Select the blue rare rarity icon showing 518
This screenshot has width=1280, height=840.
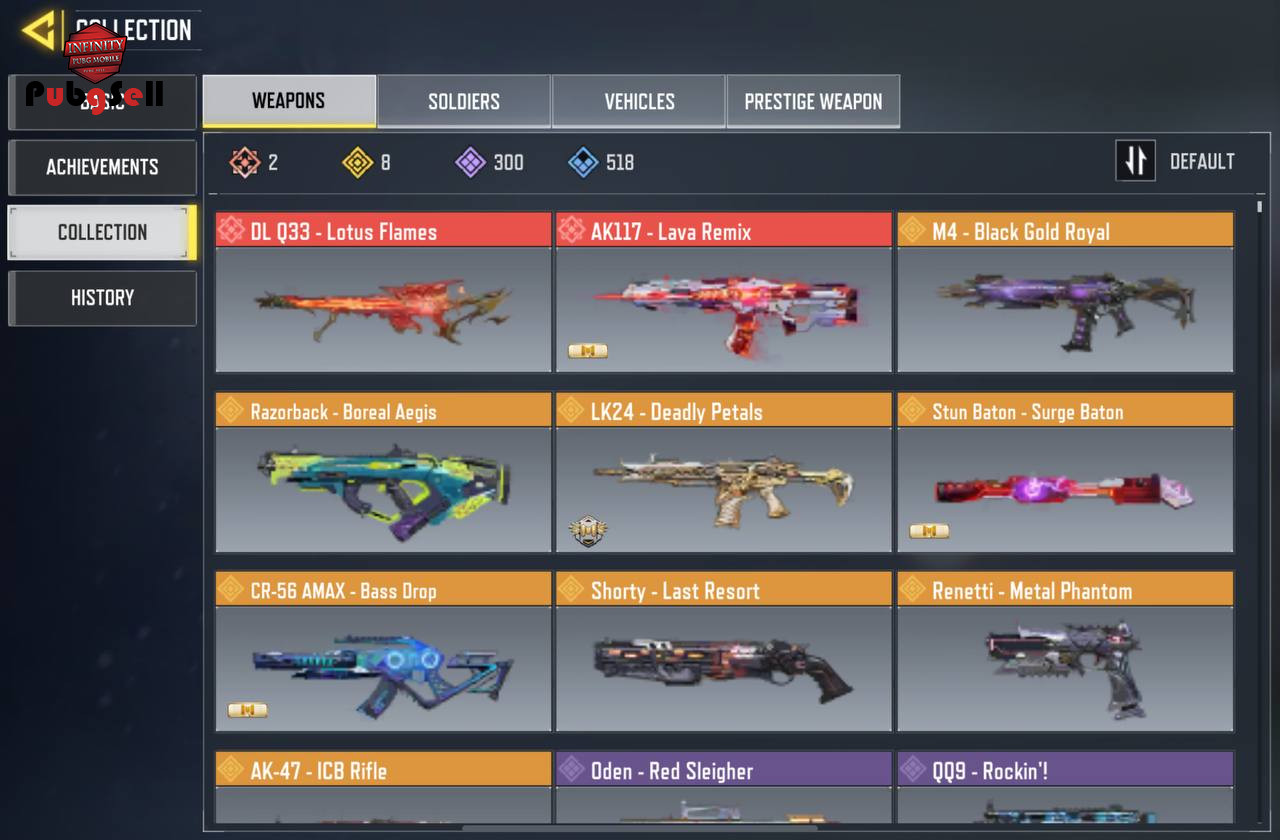click(x=583, y=162)
